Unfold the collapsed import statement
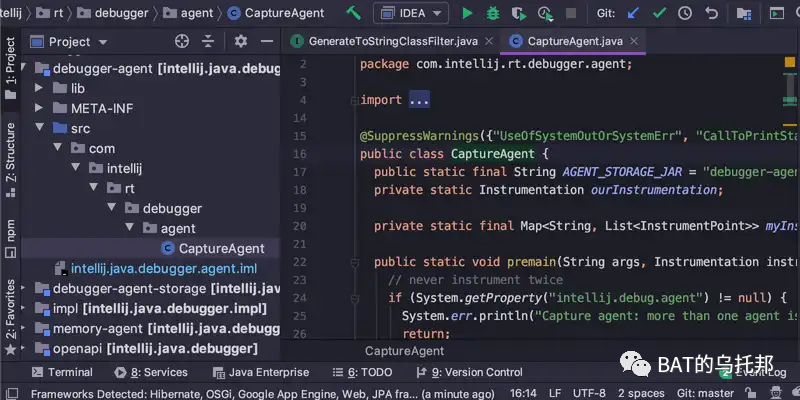This screenshot has width=800, height=400. tap(419, 100)
